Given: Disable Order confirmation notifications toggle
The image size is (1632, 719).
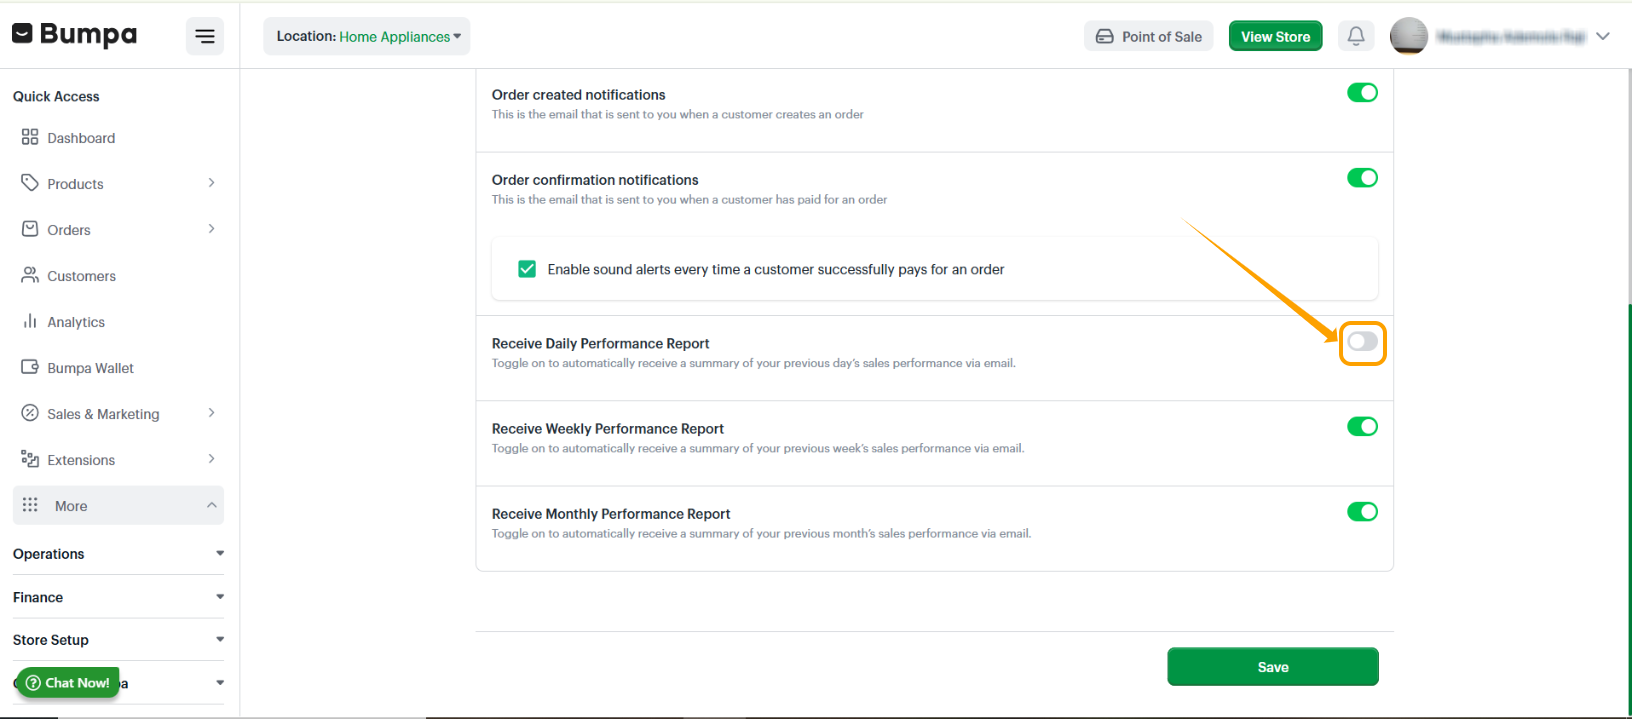Looking at the screenshot, I should click(1362, 178).
